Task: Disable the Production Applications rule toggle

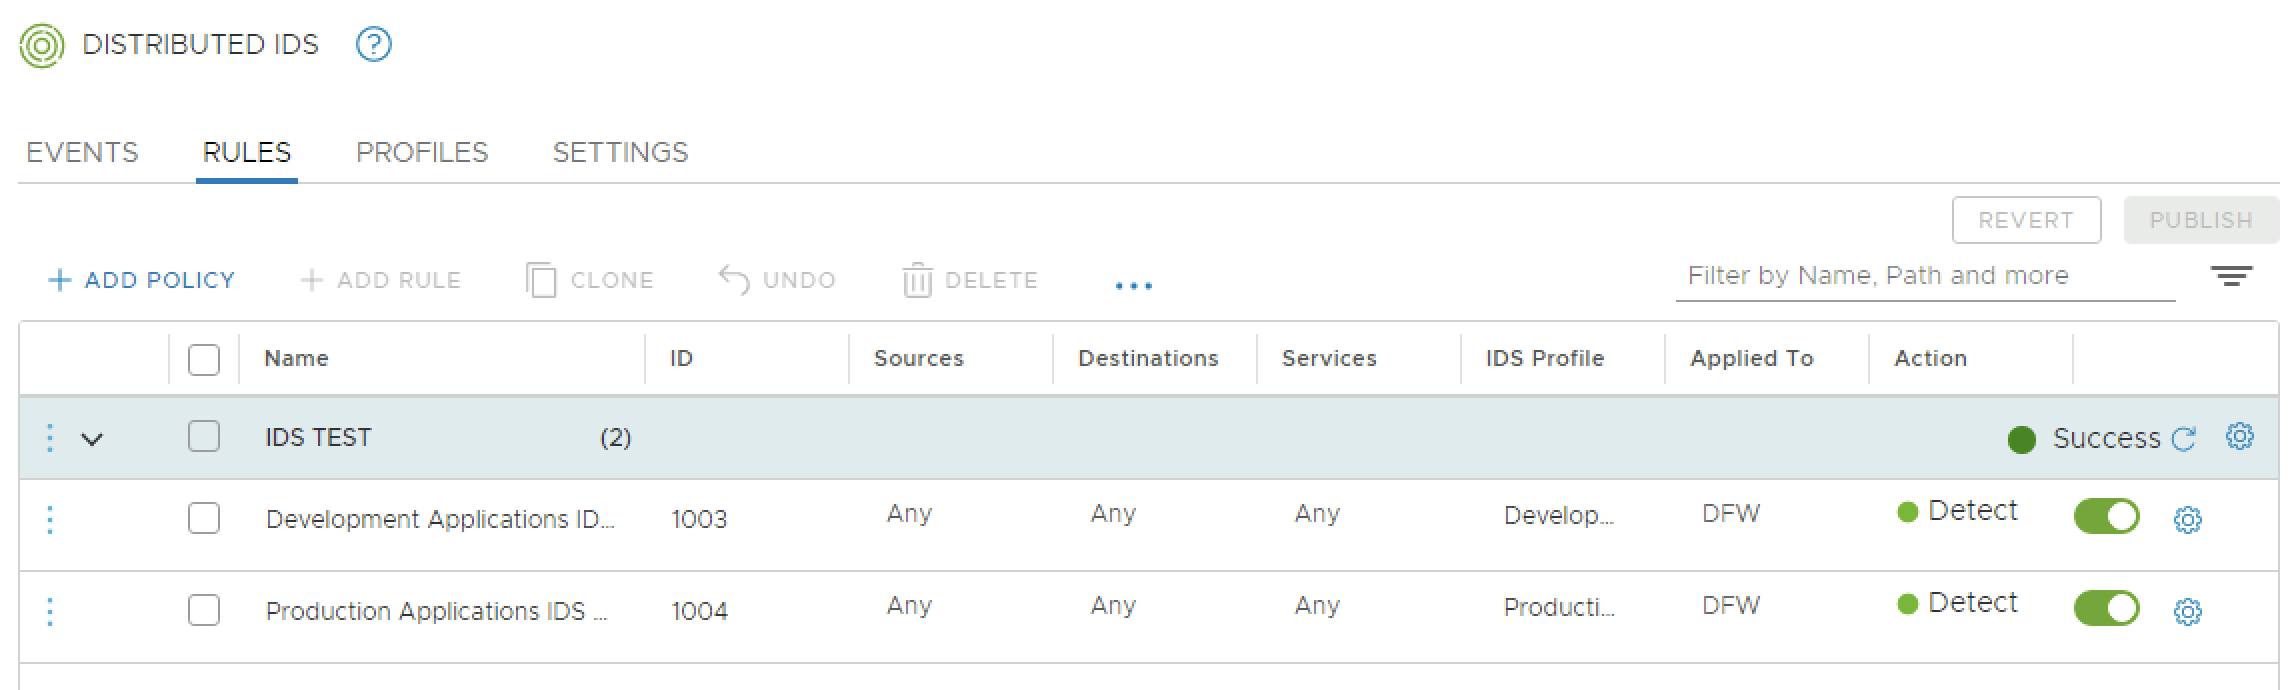Action: coord(2106,608)
